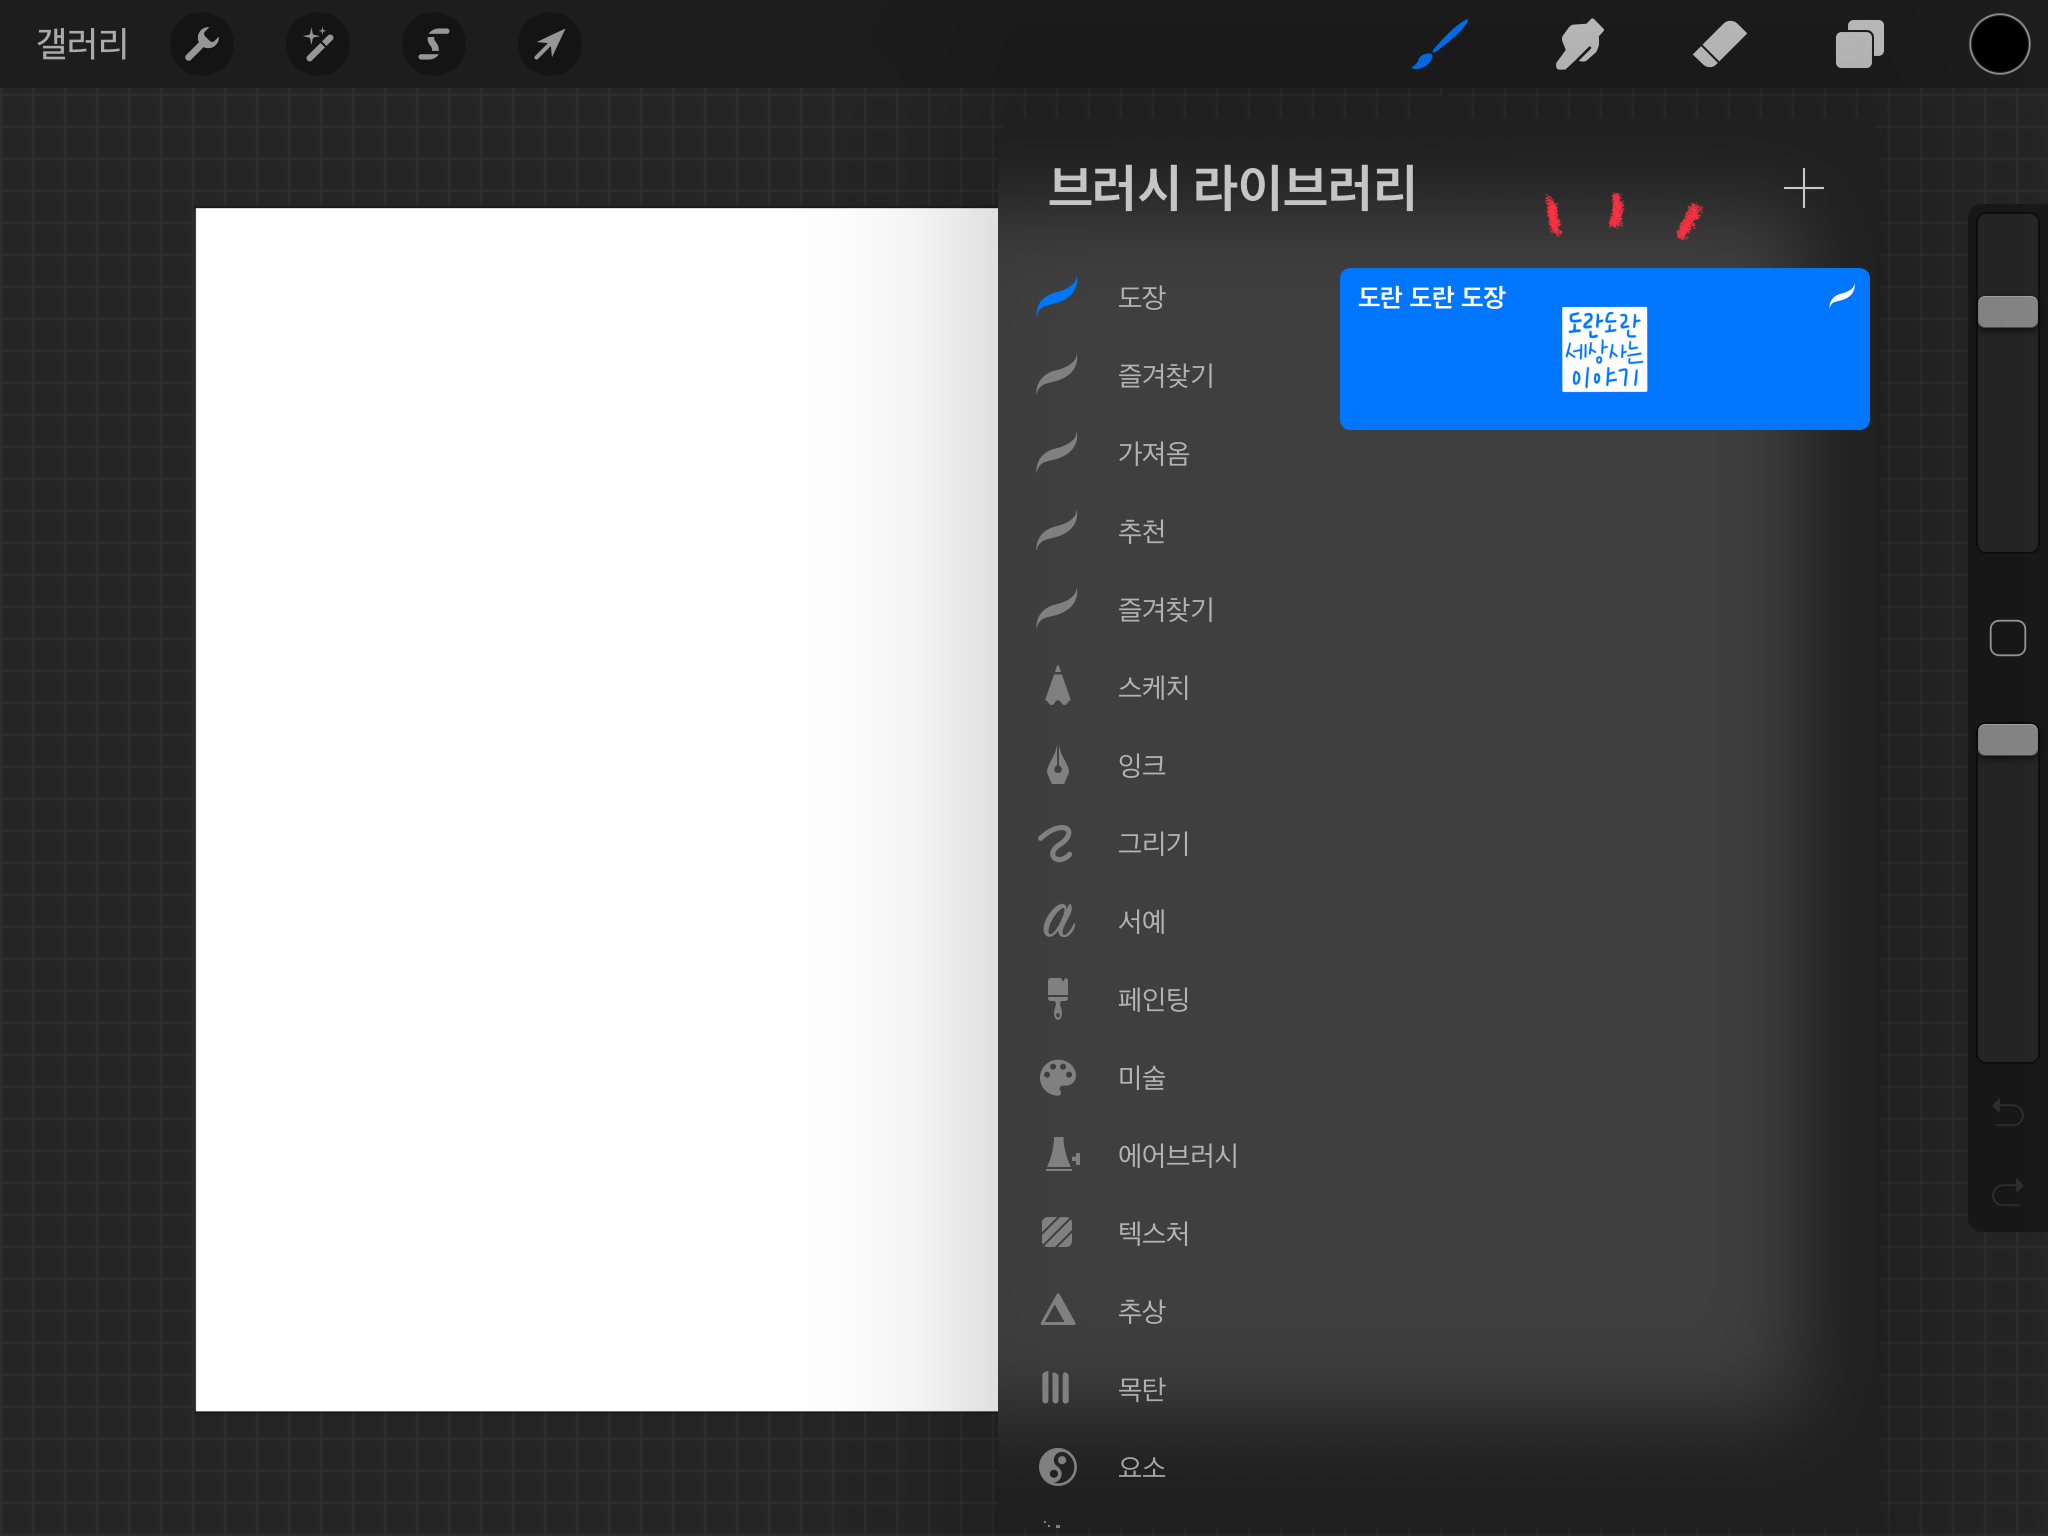
Task: Open the active black color swatch
Action: click(1999, 44)
